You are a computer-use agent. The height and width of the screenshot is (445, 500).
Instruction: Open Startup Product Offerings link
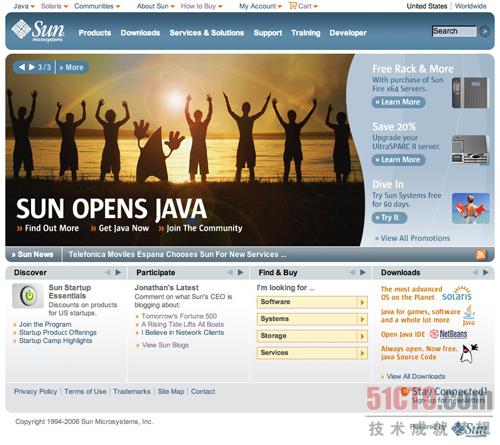click(58, 333)
